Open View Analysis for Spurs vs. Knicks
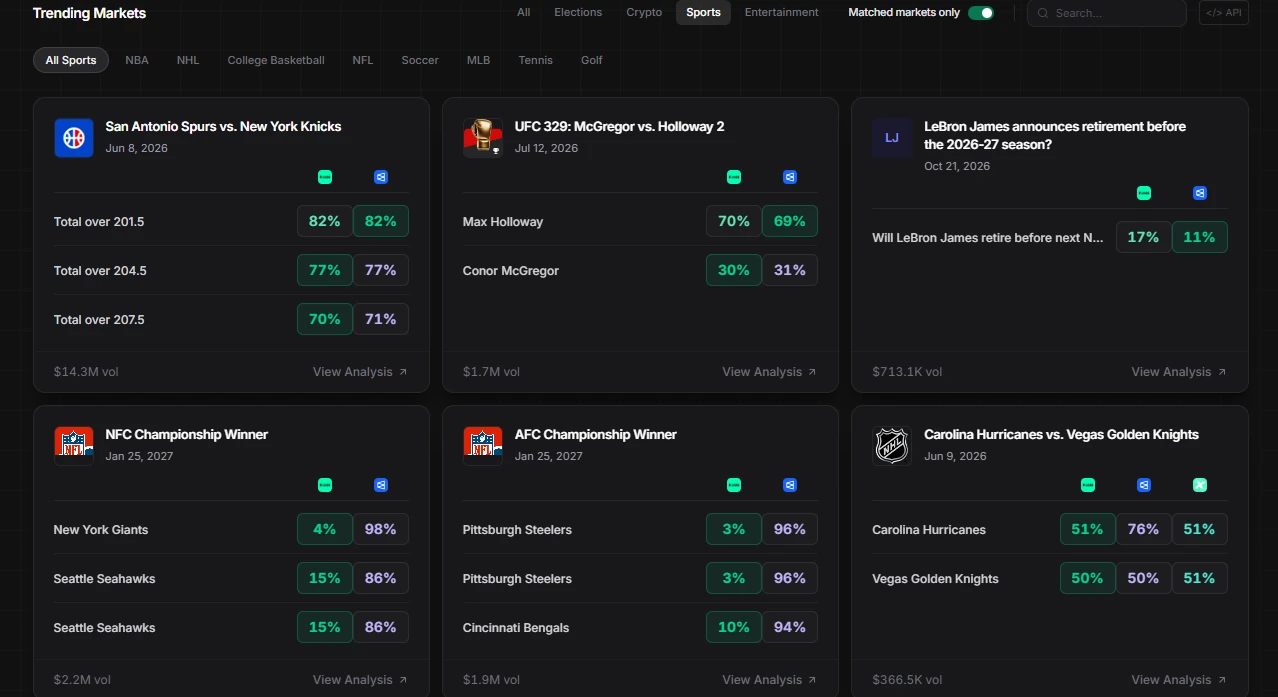Screen dimensions: 1278x697 click(360, 372)
